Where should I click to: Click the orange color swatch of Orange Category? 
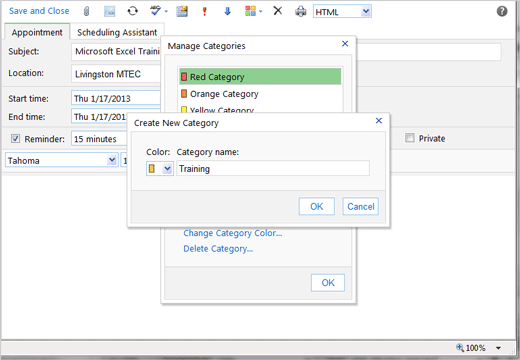[x=184, y=94]
